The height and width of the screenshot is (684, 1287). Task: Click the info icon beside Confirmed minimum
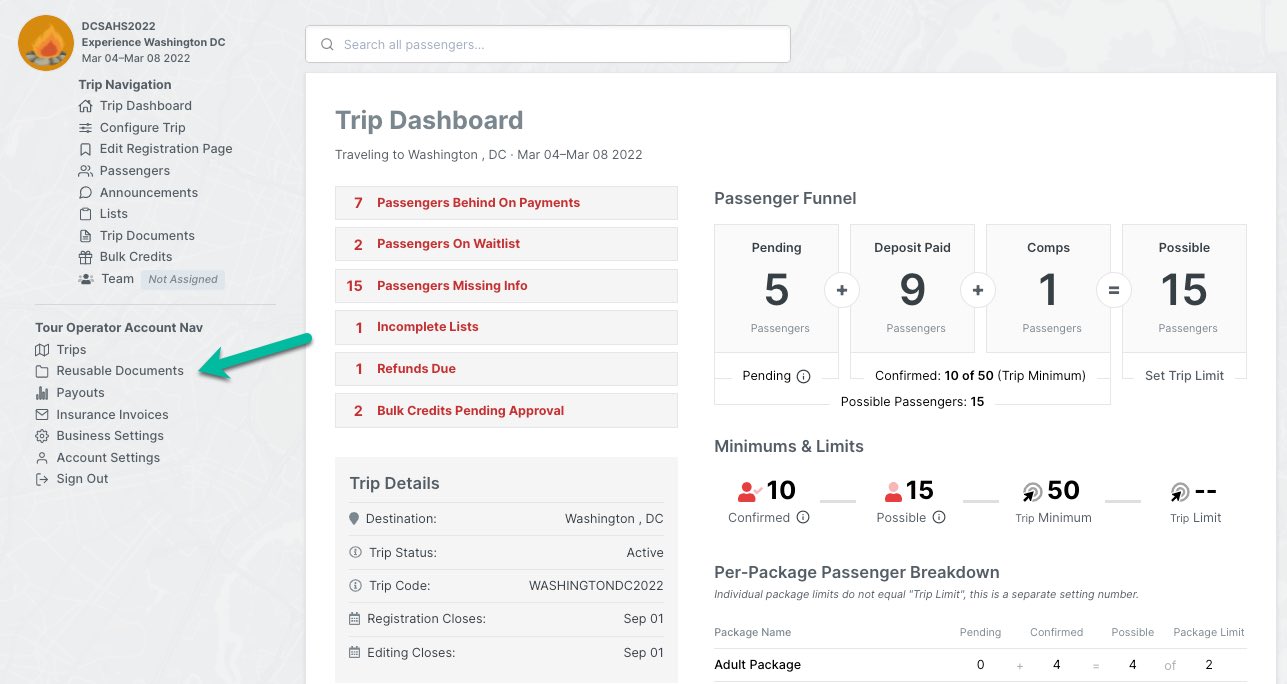pos(803,518)
